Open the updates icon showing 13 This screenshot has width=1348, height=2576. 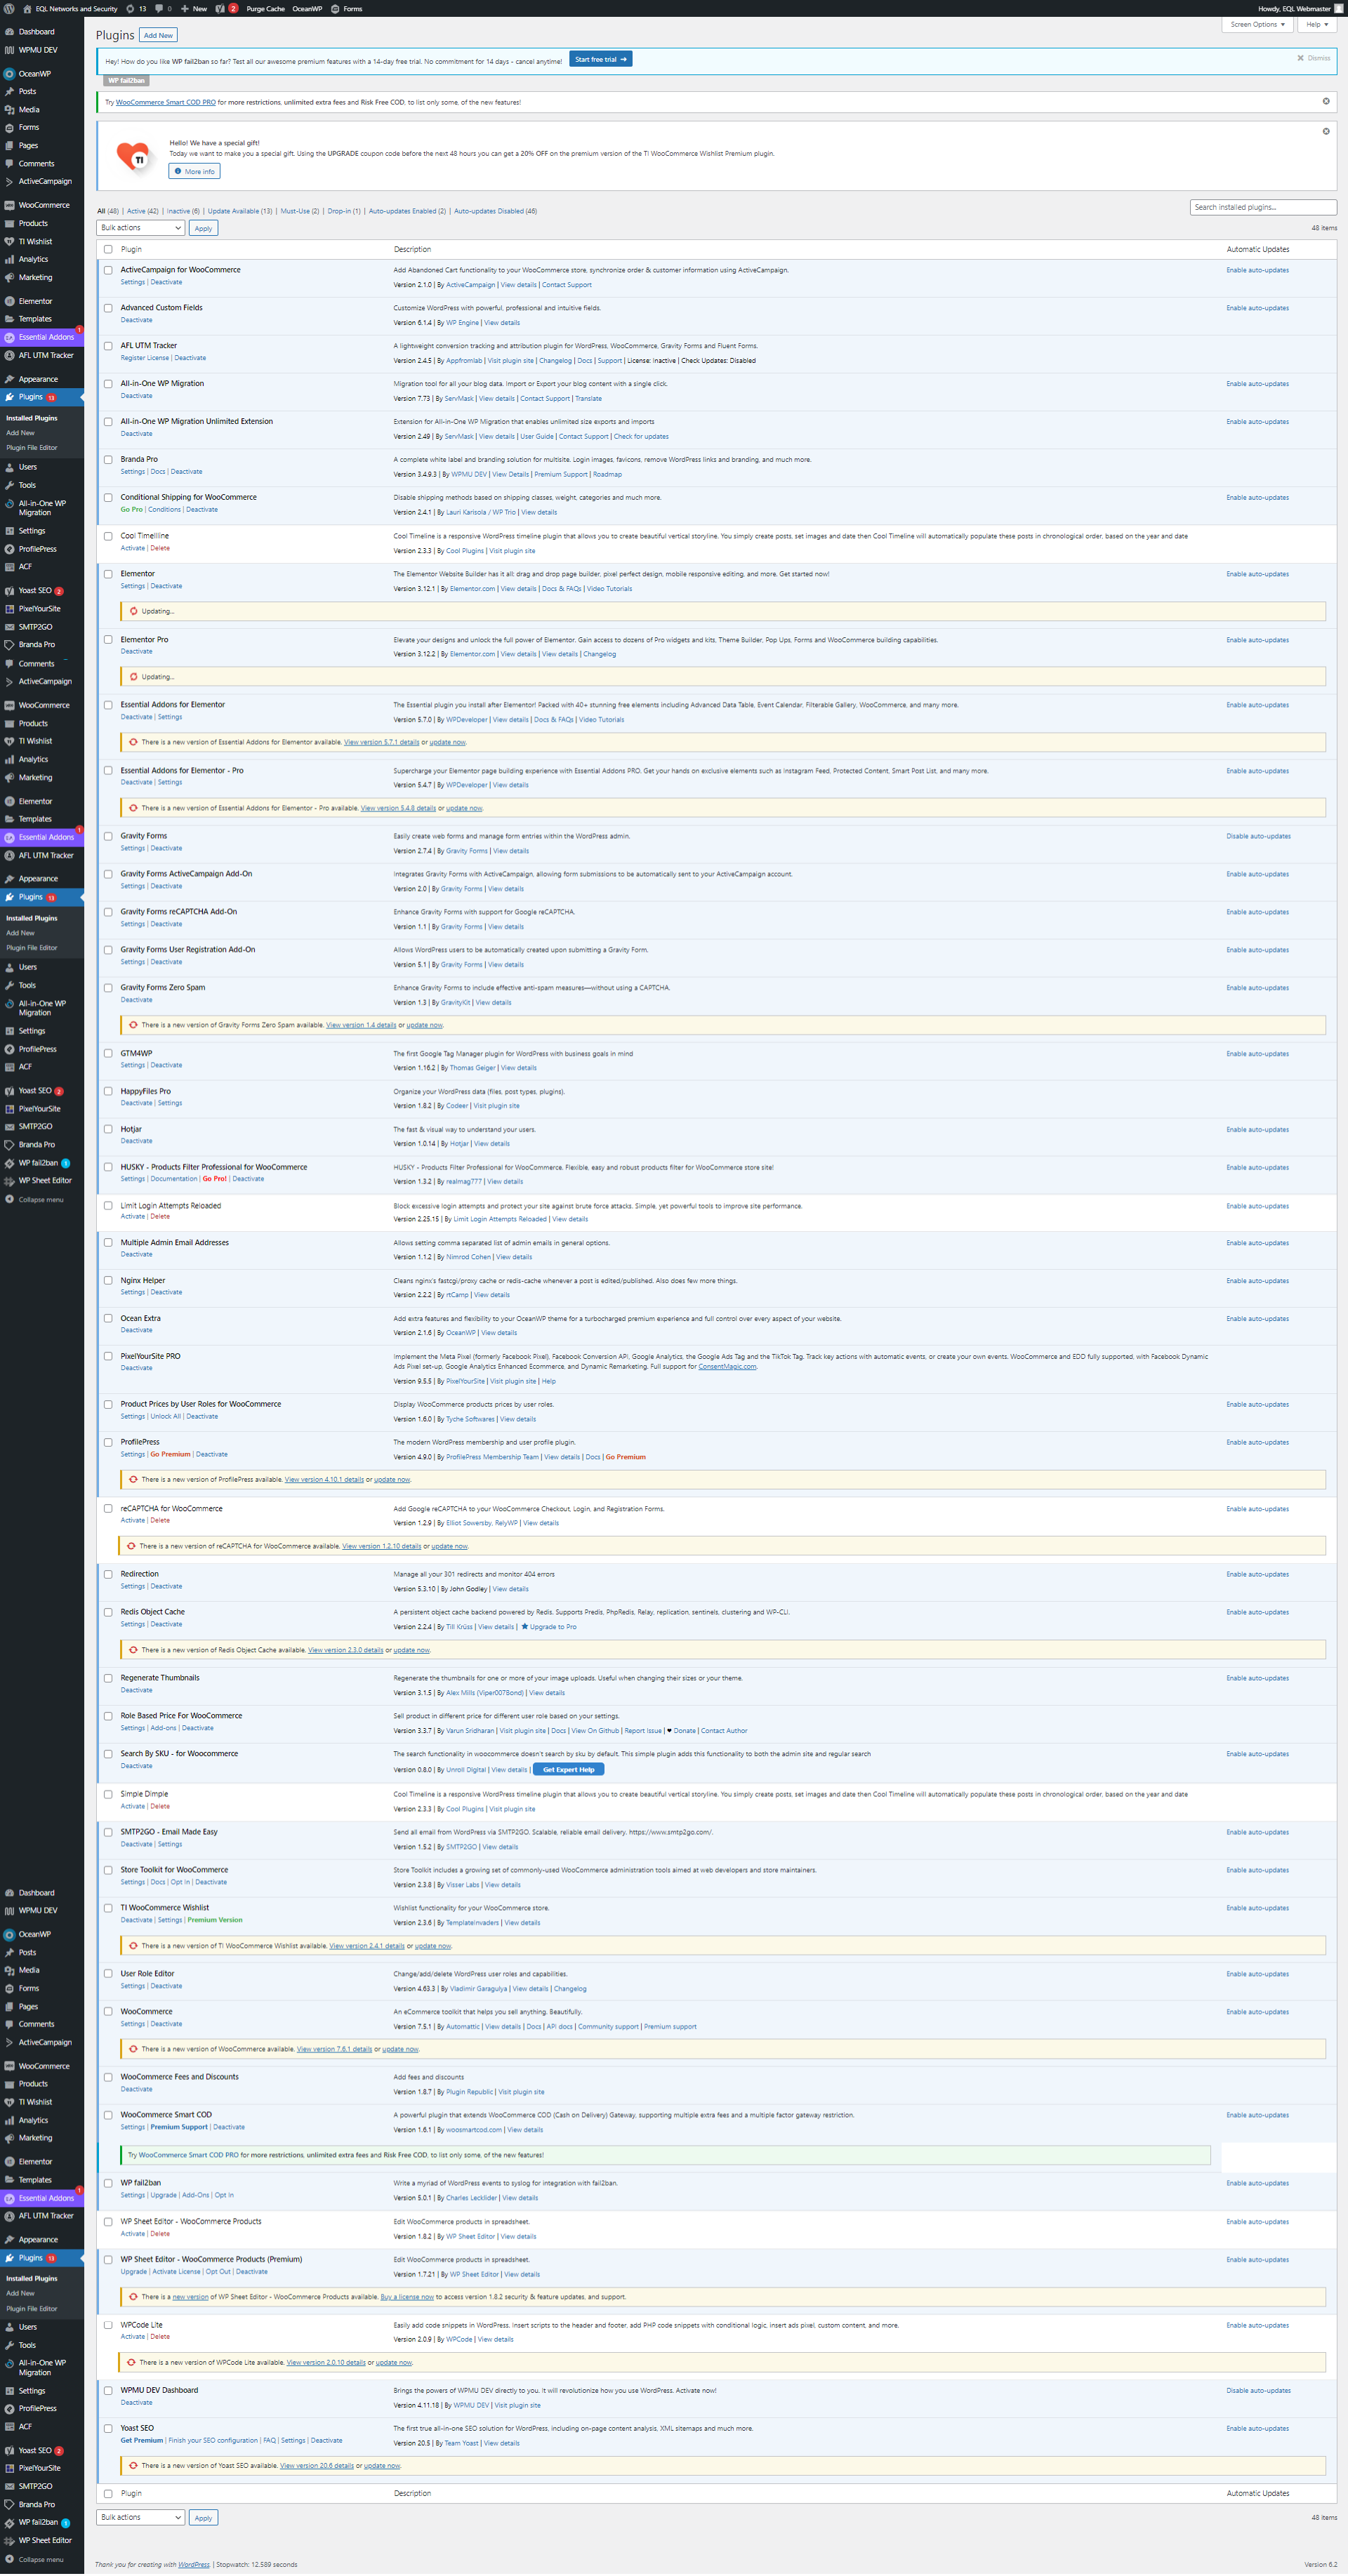click(136, 8)
